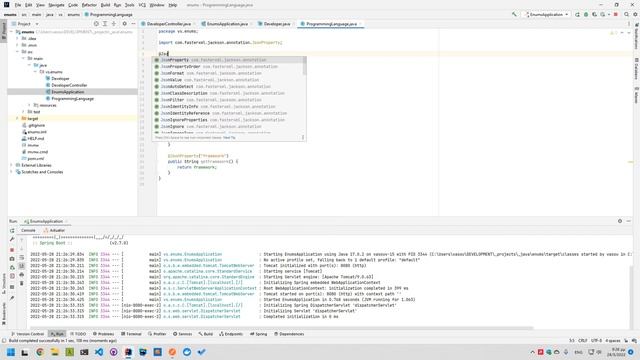Viewport: 640px width, 360px height.
Task: Open the Endpoints tool window
Action: pos(231,334)
